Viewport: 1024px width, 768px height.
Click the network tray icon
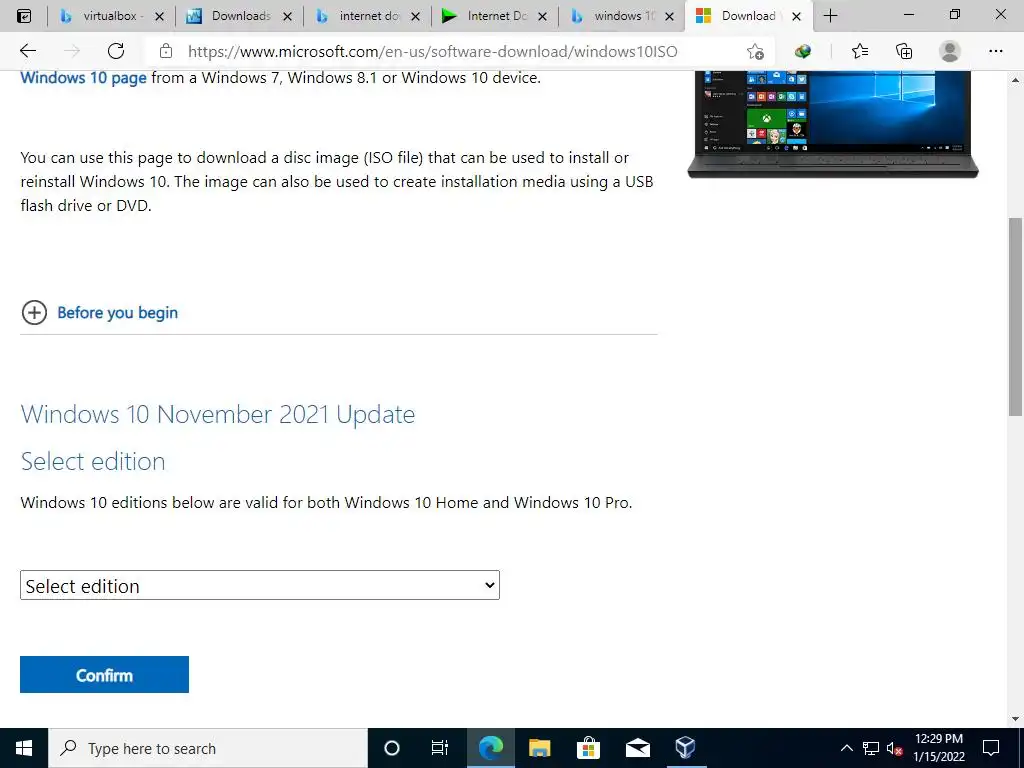tap(871, 748)
